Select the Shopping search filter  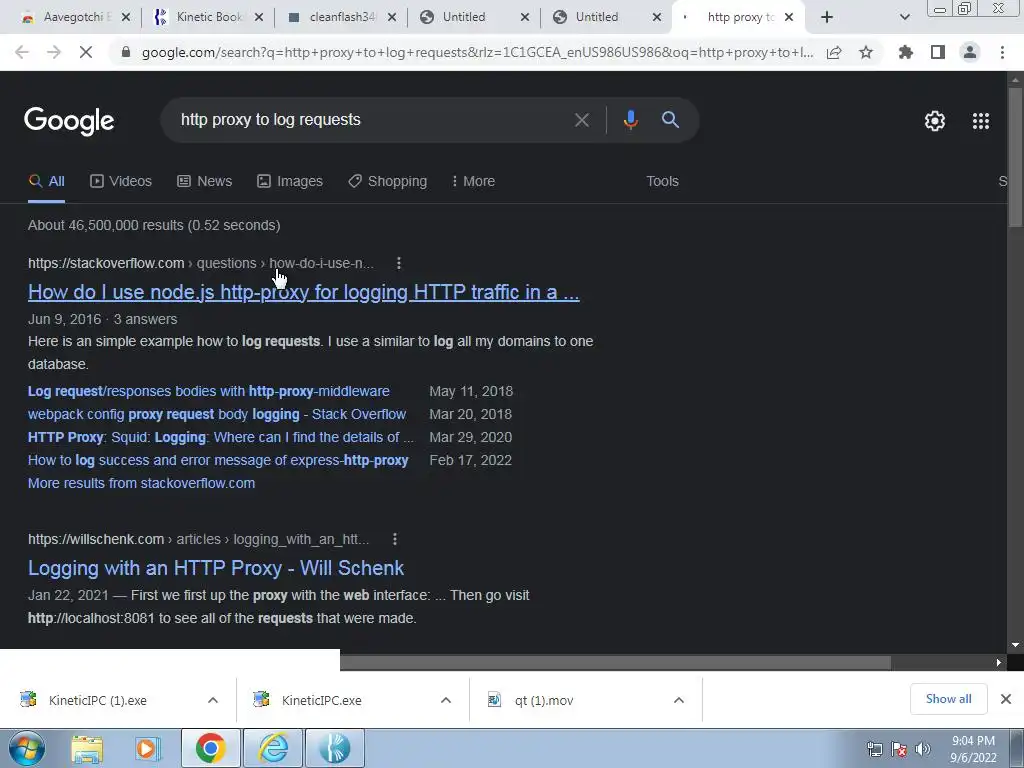click(x=387, y=182)
